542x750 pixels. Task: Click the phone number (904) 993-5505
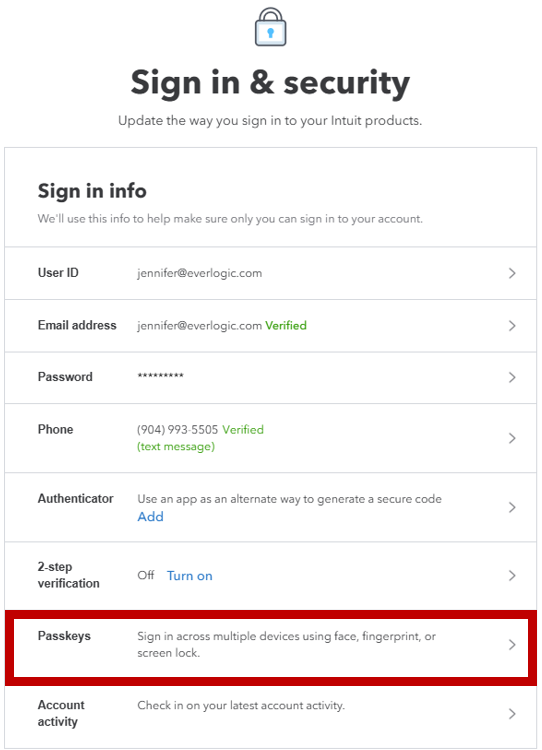(177, 430)
